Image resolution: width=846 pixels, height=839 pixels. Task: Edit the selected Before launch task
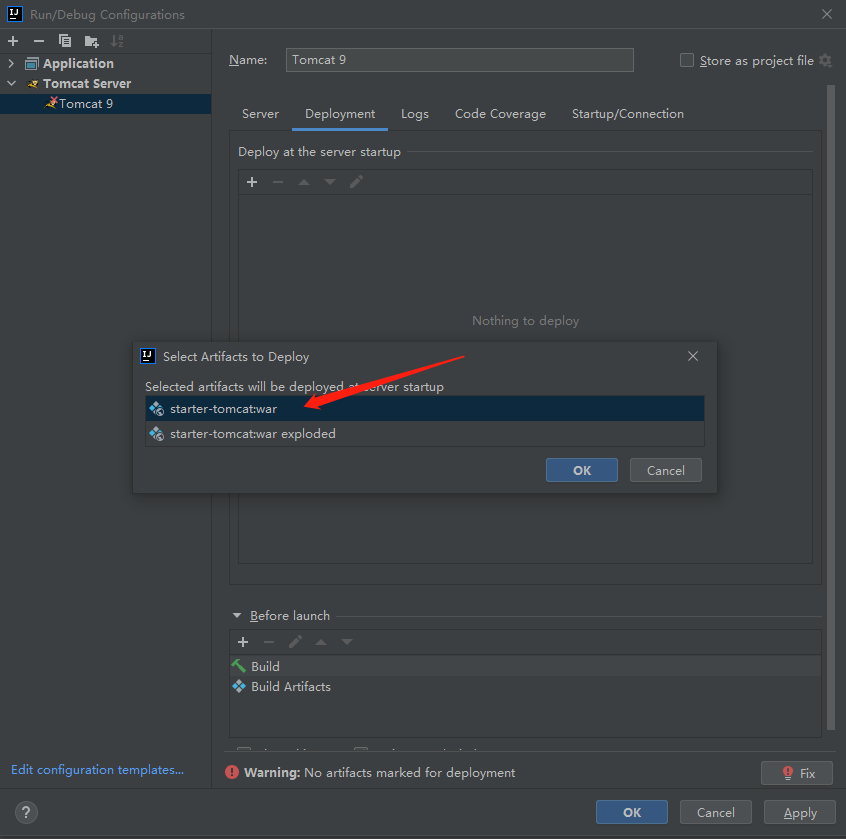(x=295, y=642)
